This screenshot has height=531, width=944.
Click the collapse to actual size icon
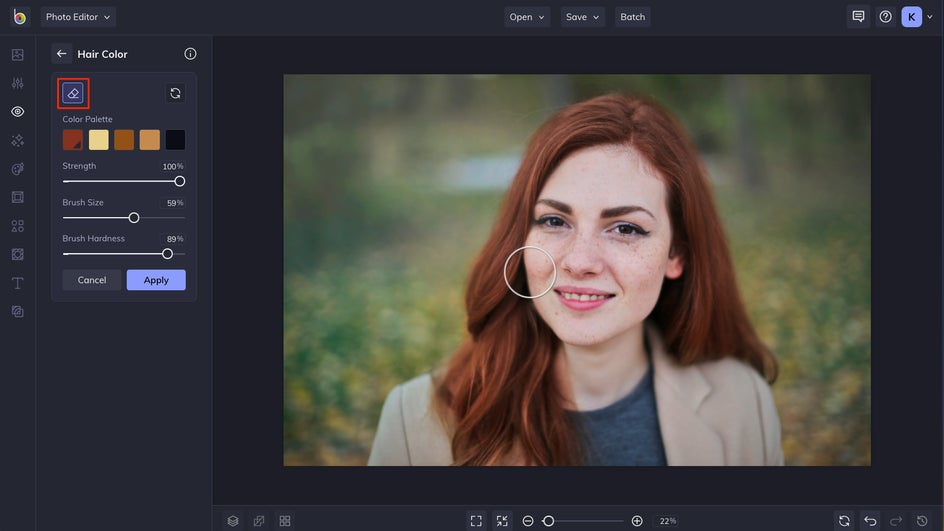(x=502, y=521)
